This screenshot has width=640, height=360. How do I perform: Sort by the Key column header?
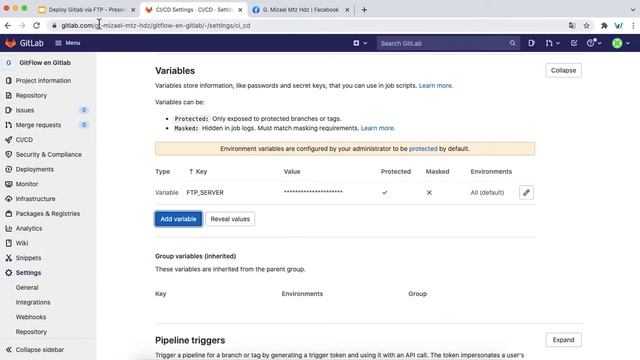(x=198, y=171)
